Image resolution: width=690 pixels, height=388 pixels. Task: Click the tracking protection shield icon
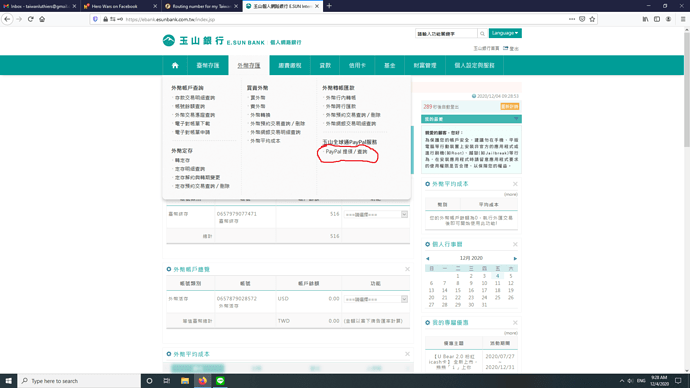tap(95, 19)
